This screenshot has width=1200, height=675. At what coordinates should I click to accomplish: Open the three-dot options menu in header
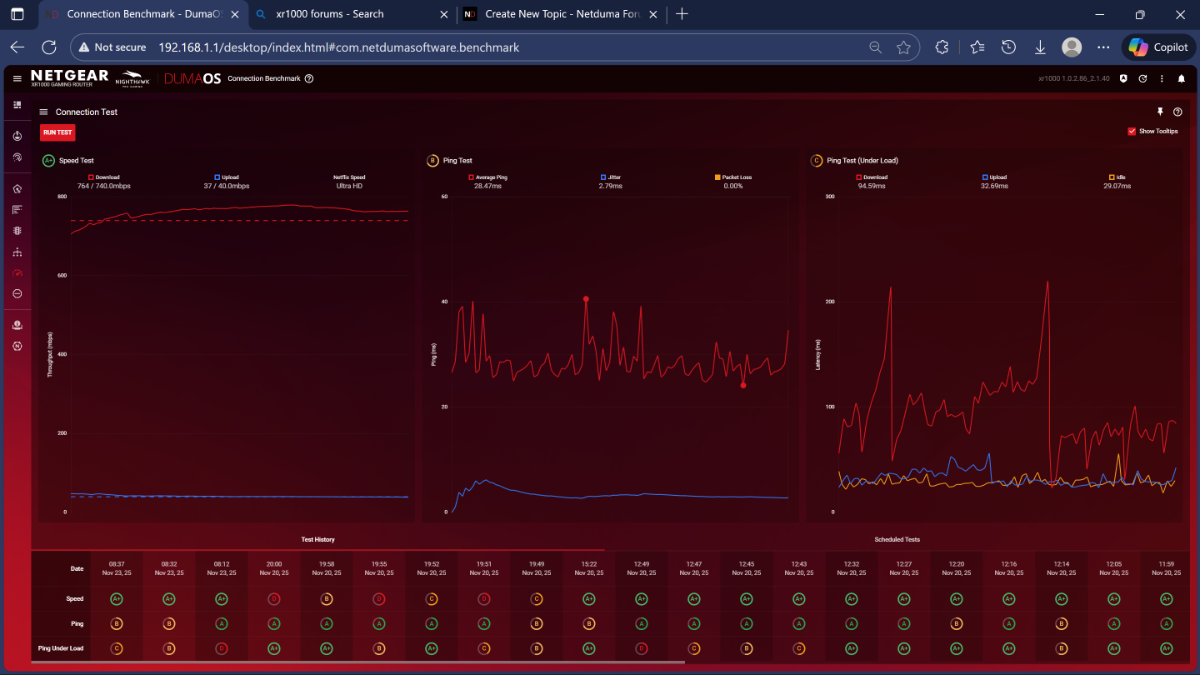pyautogui.click(x=1161, y=78)
